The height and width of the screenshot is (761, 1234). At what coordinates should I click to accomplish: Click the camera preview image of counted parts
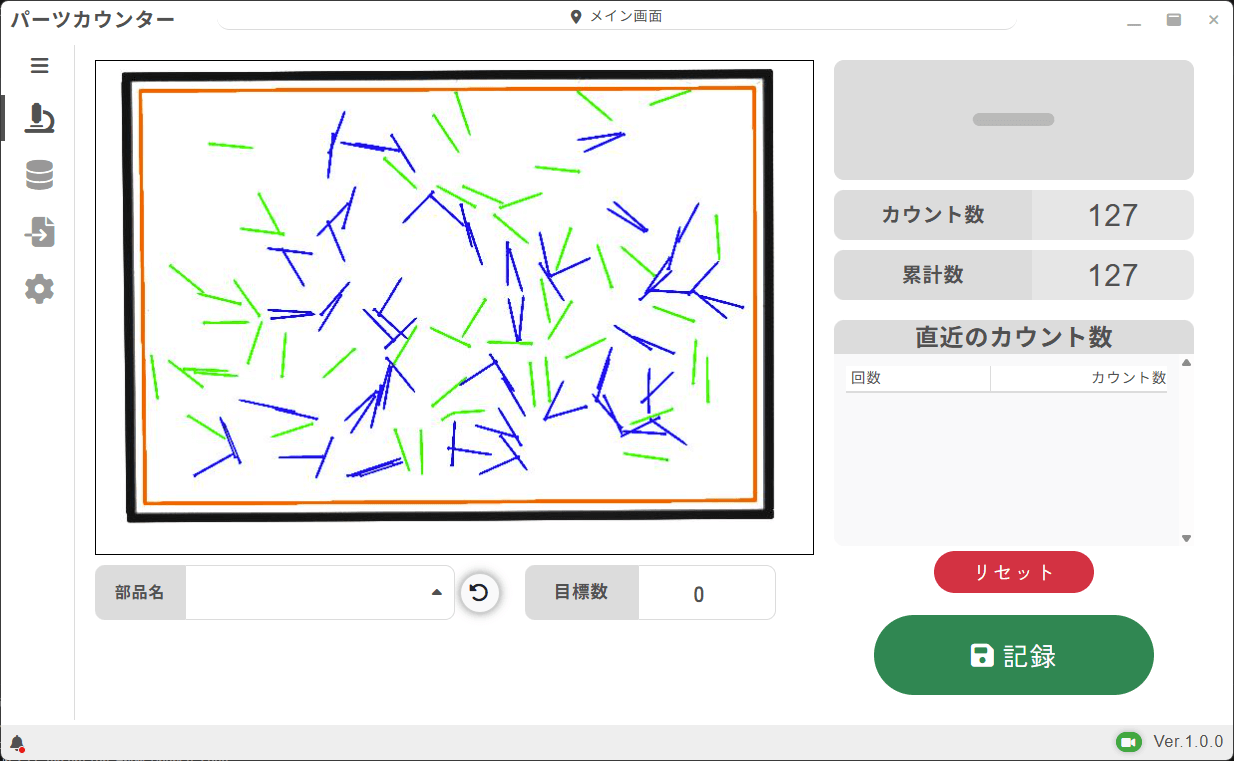pos(454,306)
